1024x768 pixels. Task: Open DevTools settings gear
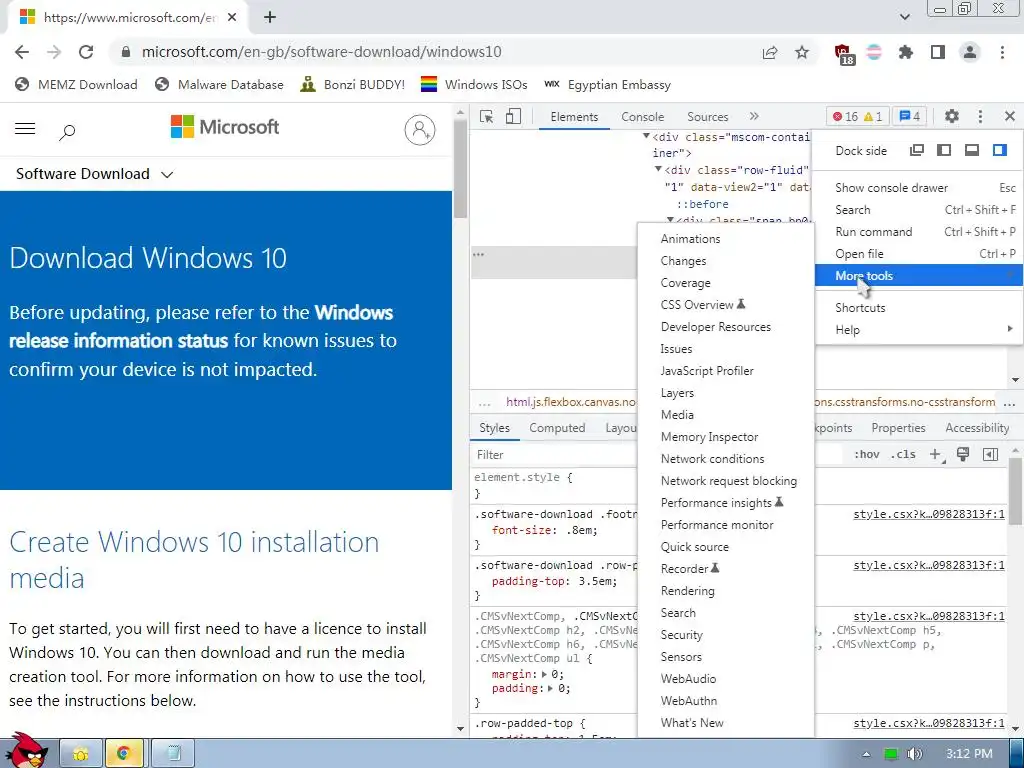(x=952, y=116)
